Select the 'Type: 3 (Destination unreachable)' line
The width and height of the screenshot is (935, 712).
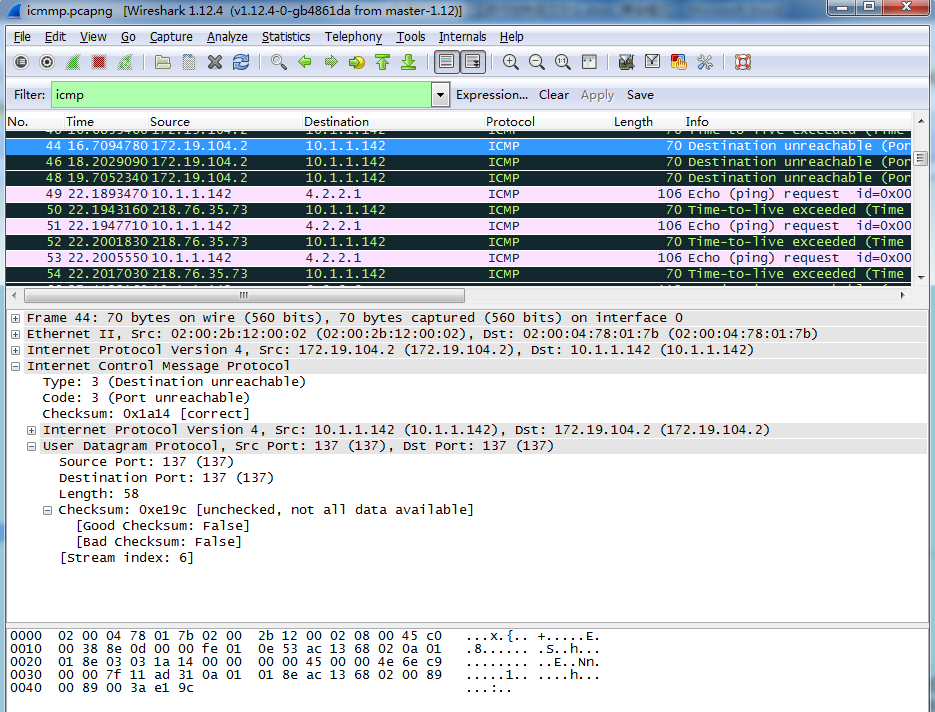[174, 382]
